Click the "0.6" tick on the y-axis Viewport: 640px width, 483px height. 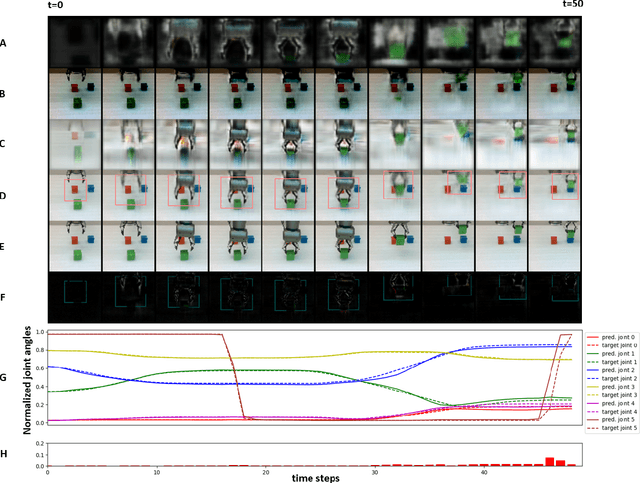[x=40, y=368]
